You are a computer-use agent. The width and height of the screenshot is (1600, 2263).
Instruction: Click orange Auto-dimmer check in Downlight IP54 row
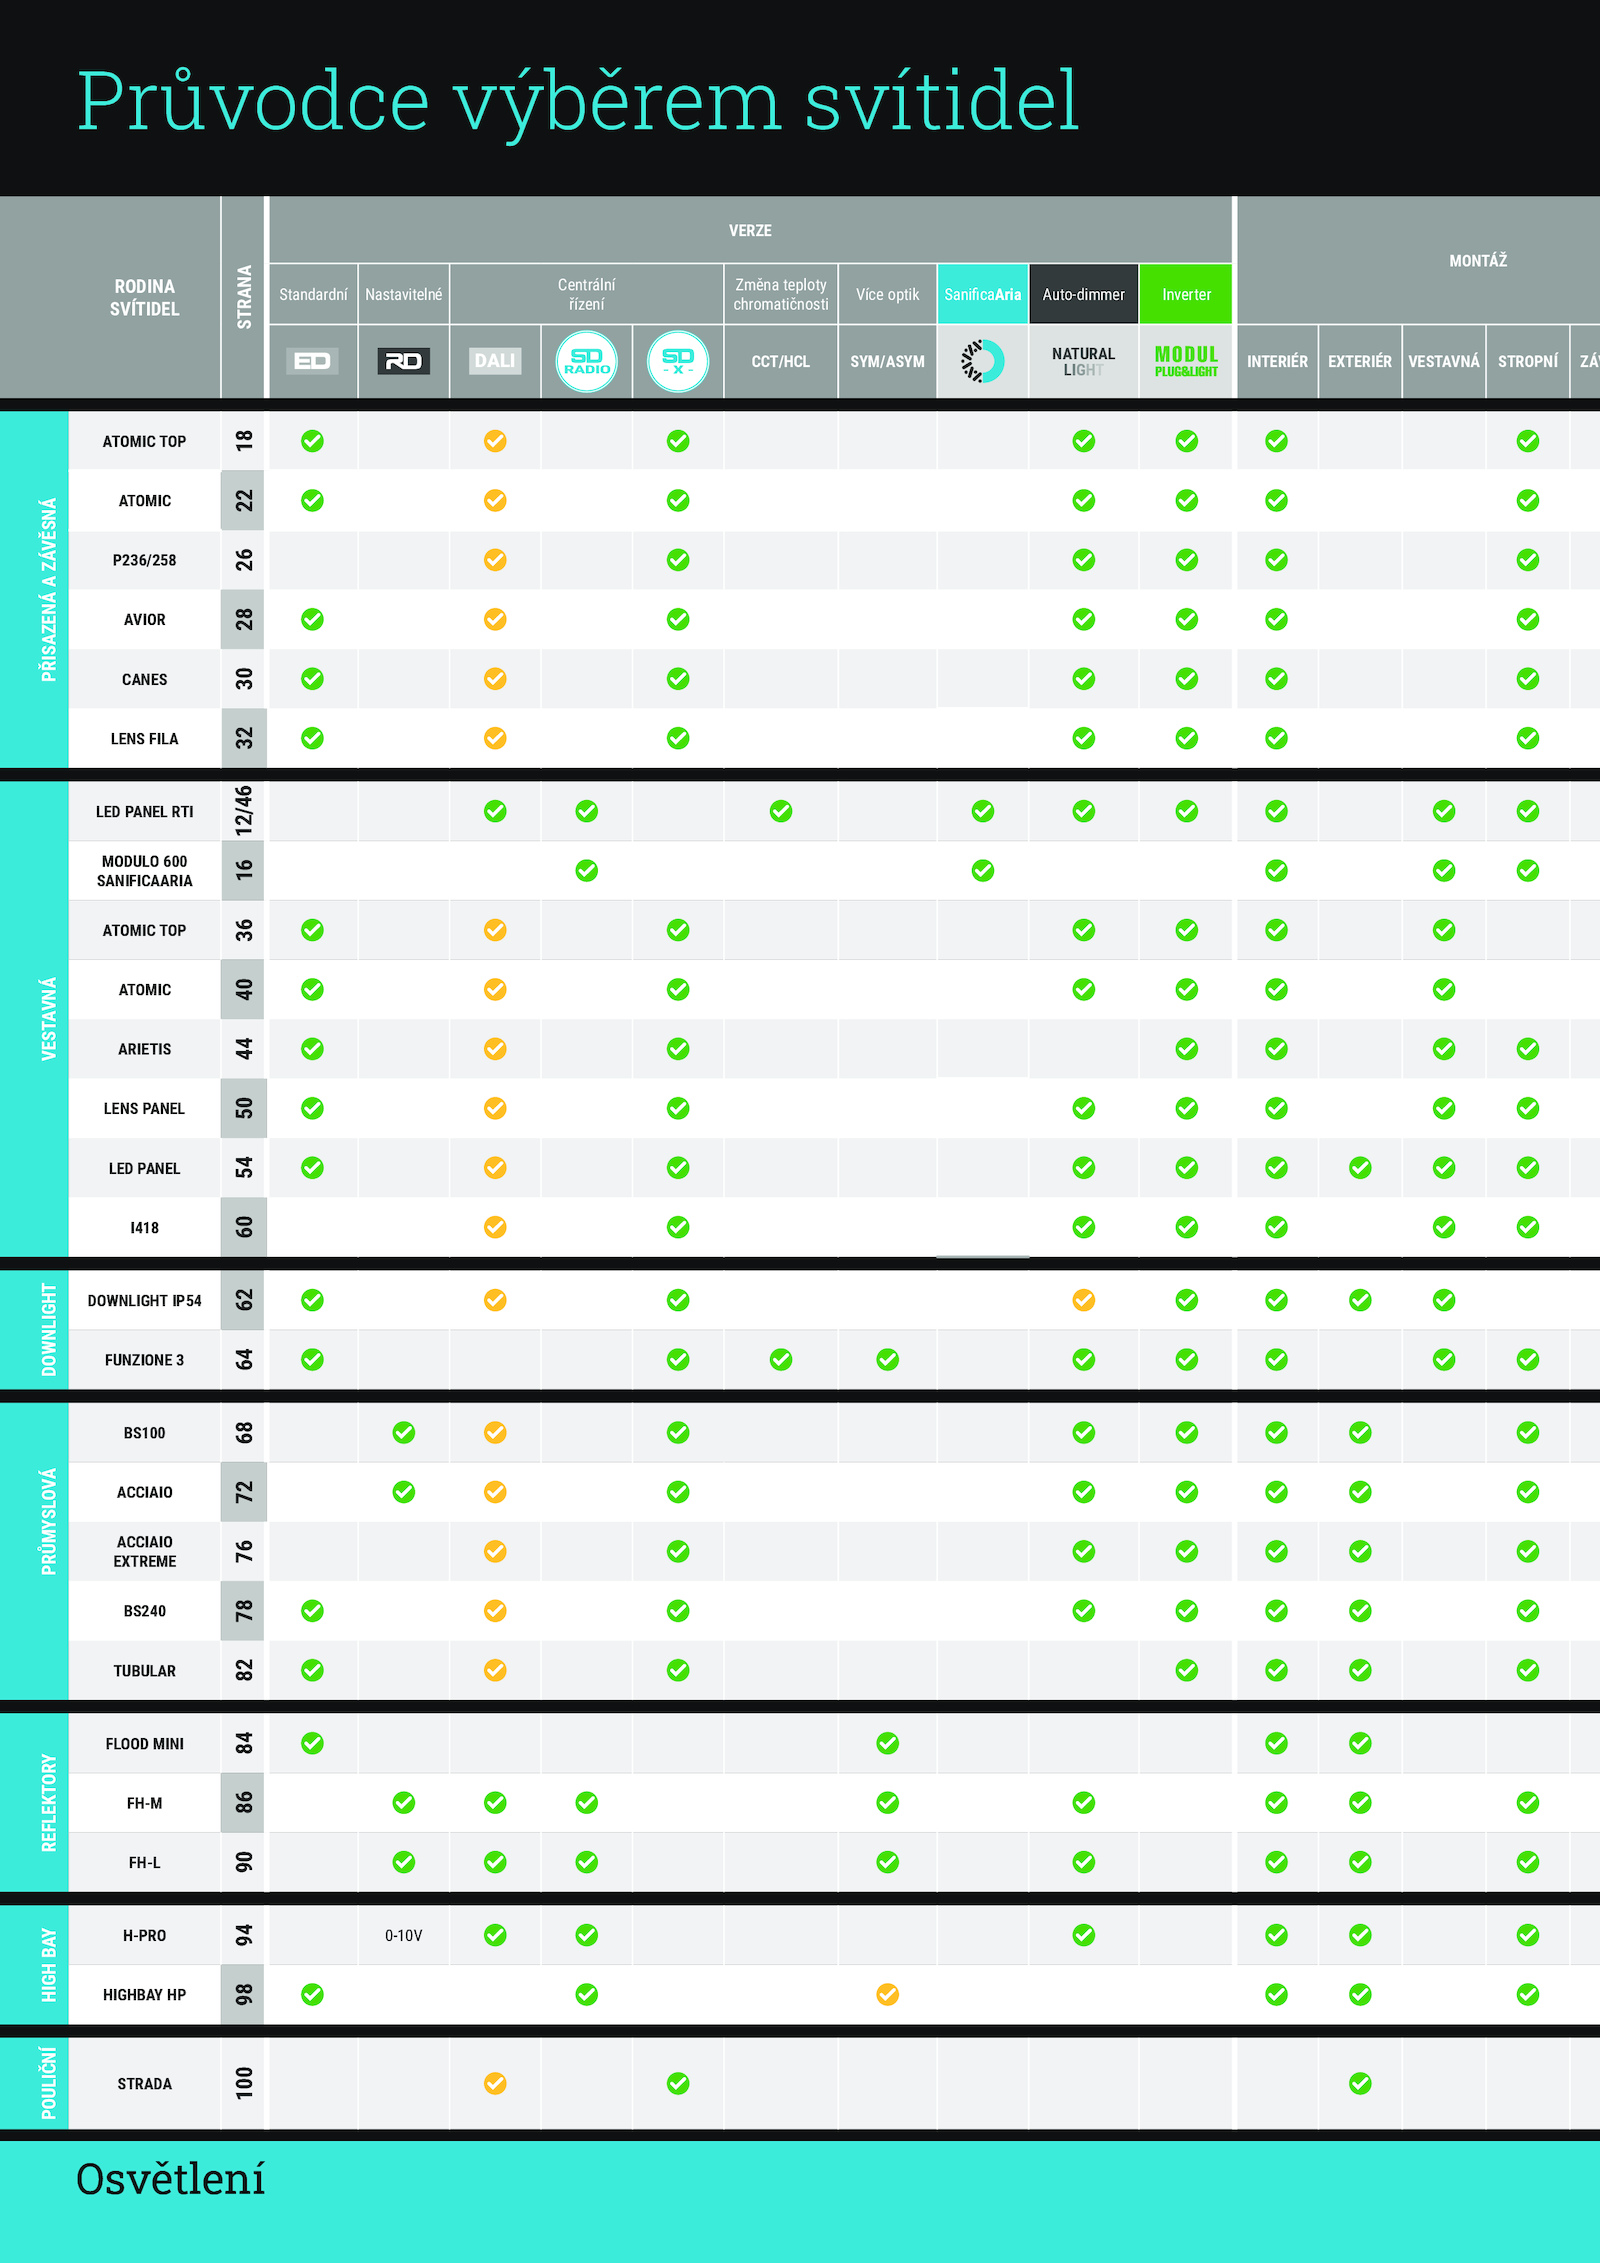(1084, 1300)
